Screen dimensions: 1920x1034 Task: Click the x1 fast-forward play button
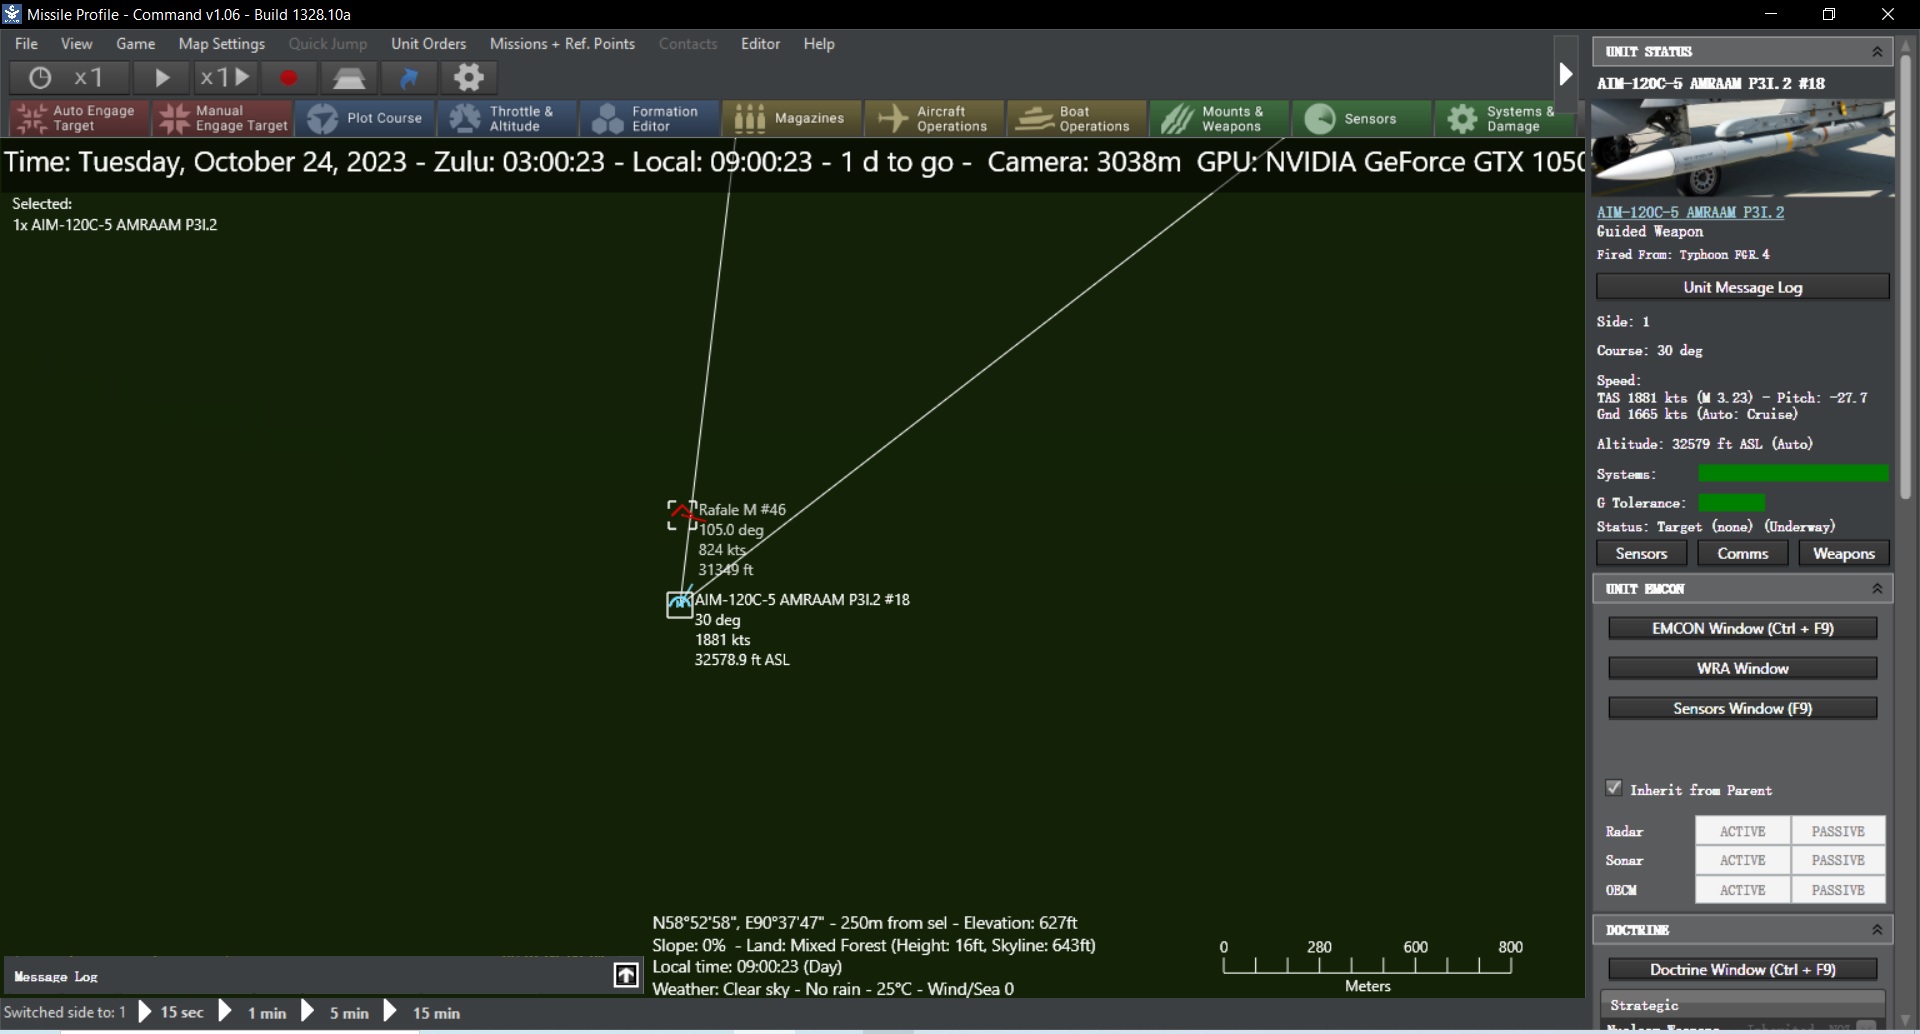225,77
